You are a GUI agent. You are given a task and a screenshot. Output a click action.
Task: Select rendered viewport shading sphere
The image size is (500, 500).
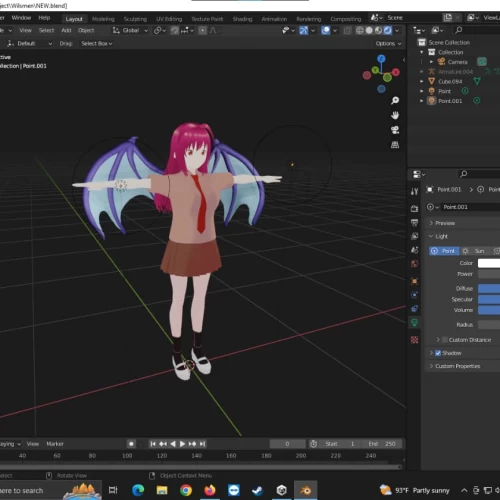click(x=387, y=31)
